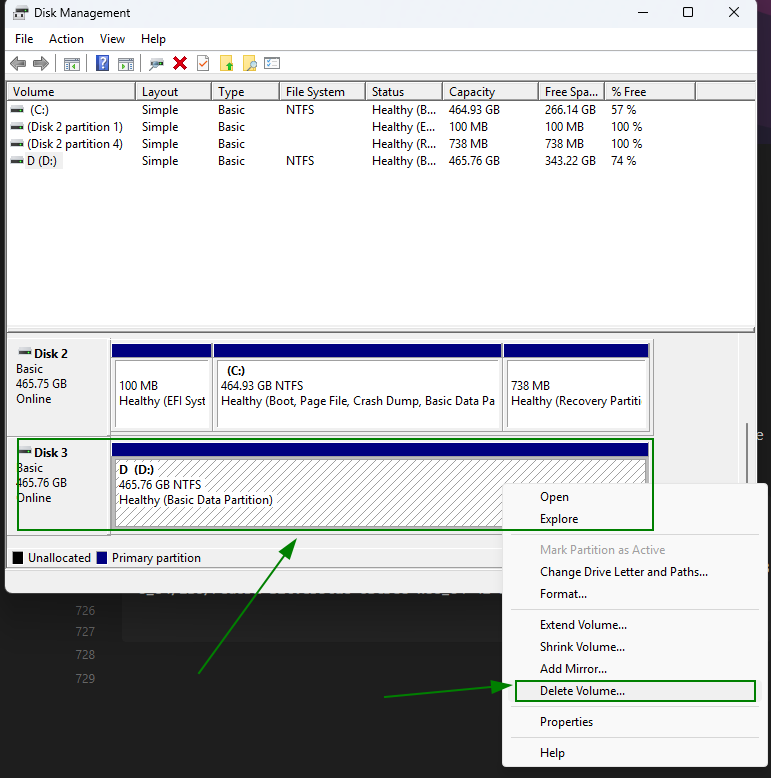The width and height of the screenshot is (771, 778).
Task: Sort by Capacity column header
Action: (x=471, y=92)
